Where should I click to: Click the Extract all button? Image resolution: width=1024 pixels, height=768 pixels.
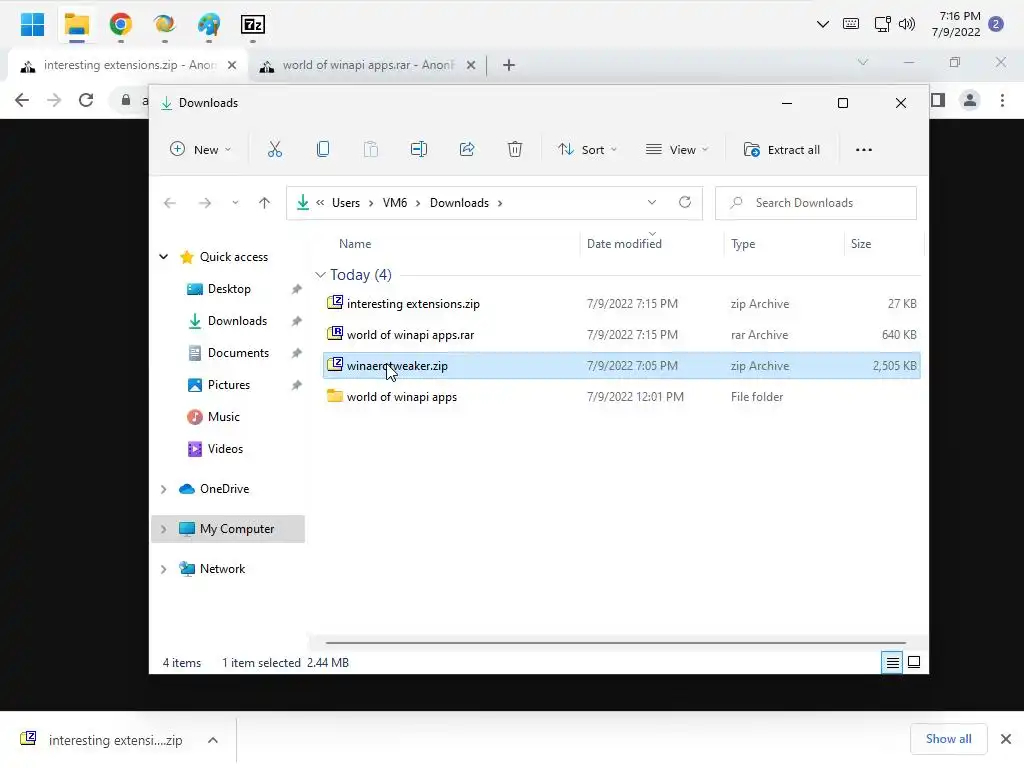tap(782, 150)
